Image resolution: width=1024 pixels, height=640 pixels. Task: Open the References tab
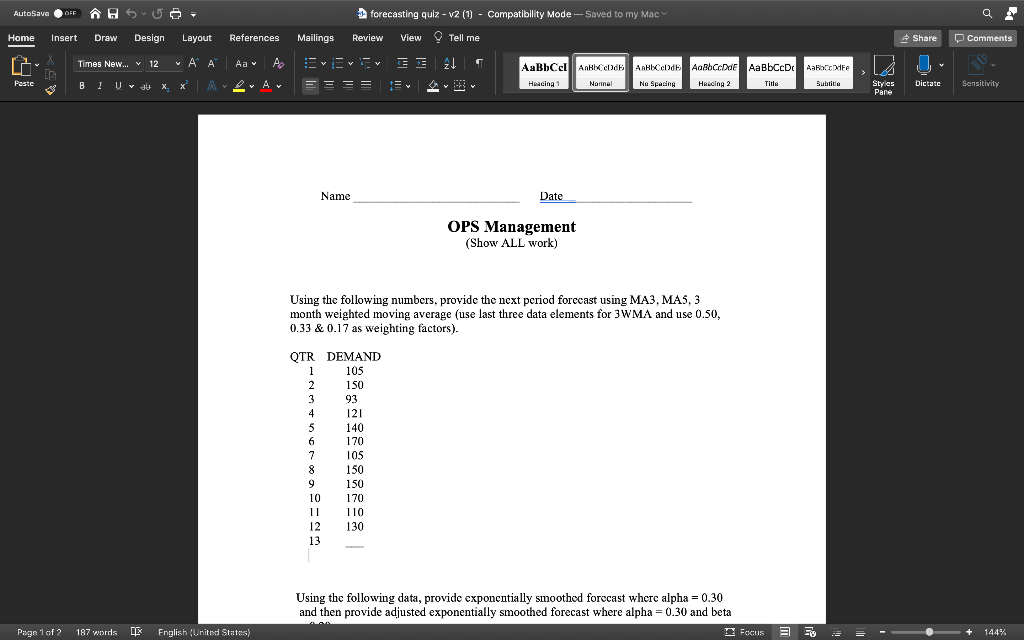[254, 37]
